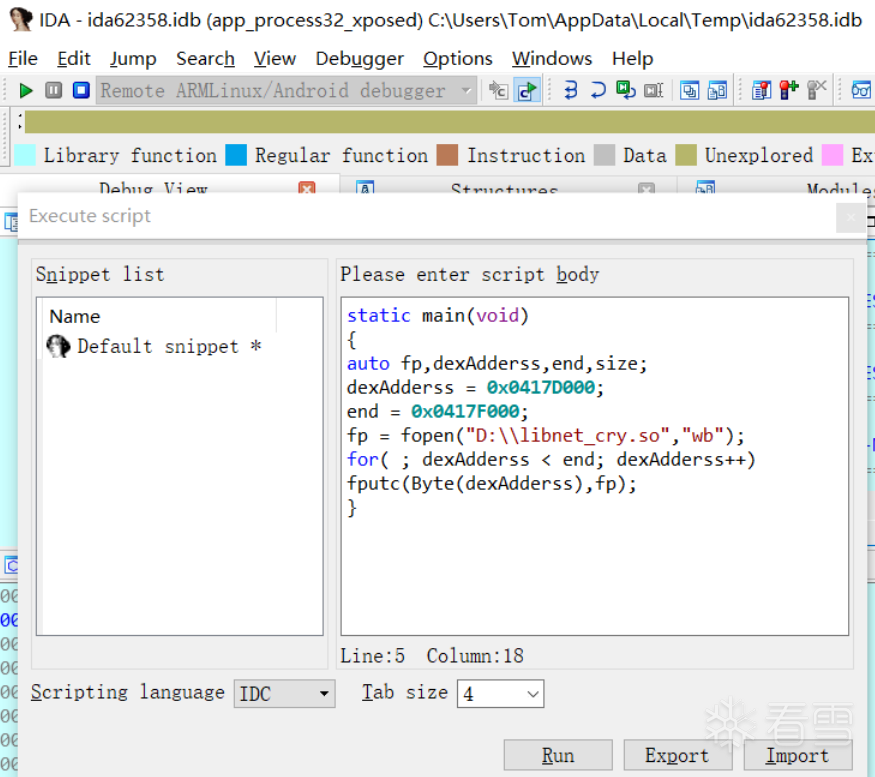Open the debugger type dropdown

point(465,90)
